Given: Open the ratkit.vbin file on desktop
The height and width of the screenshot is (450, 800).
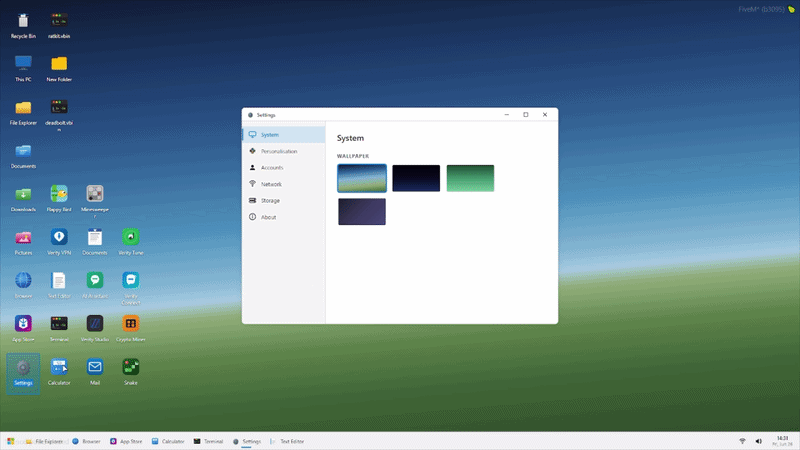Looking at the screenshot, I should point(59,26).
